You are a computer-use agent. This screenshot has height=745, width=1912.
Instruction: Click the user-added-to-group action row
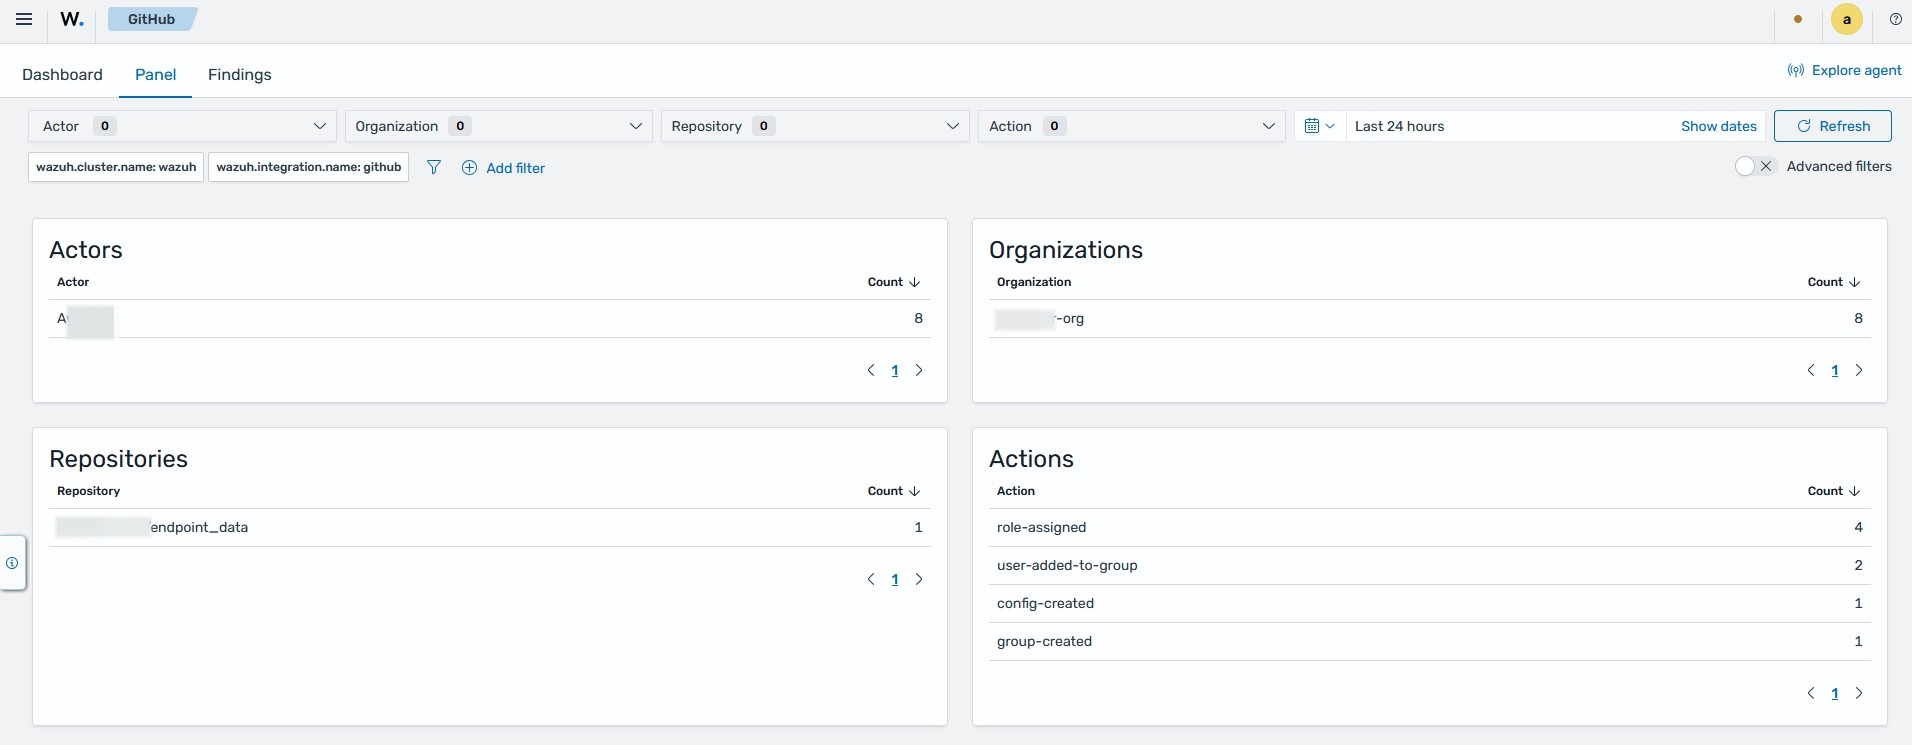tap(1430, 565)
